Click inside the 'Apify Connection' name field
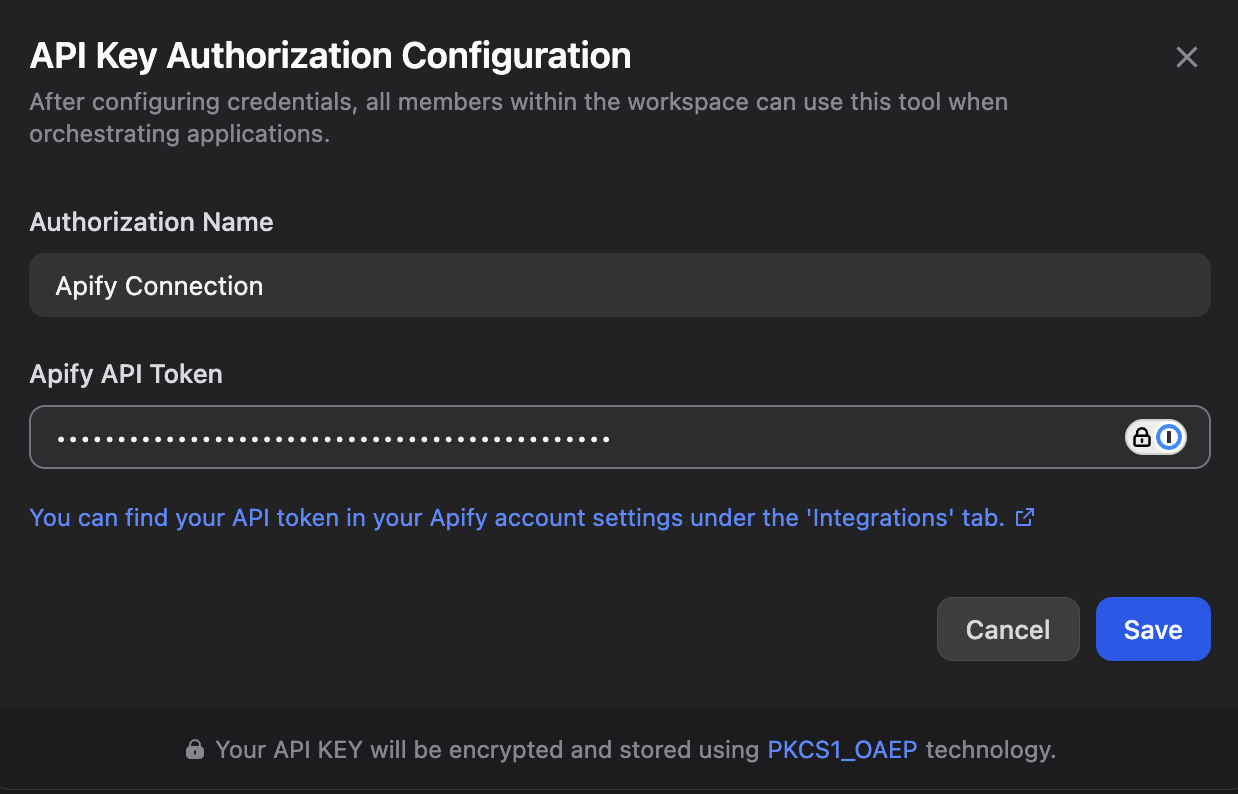The image size is (1238, 794). click(x=400, y=286)
